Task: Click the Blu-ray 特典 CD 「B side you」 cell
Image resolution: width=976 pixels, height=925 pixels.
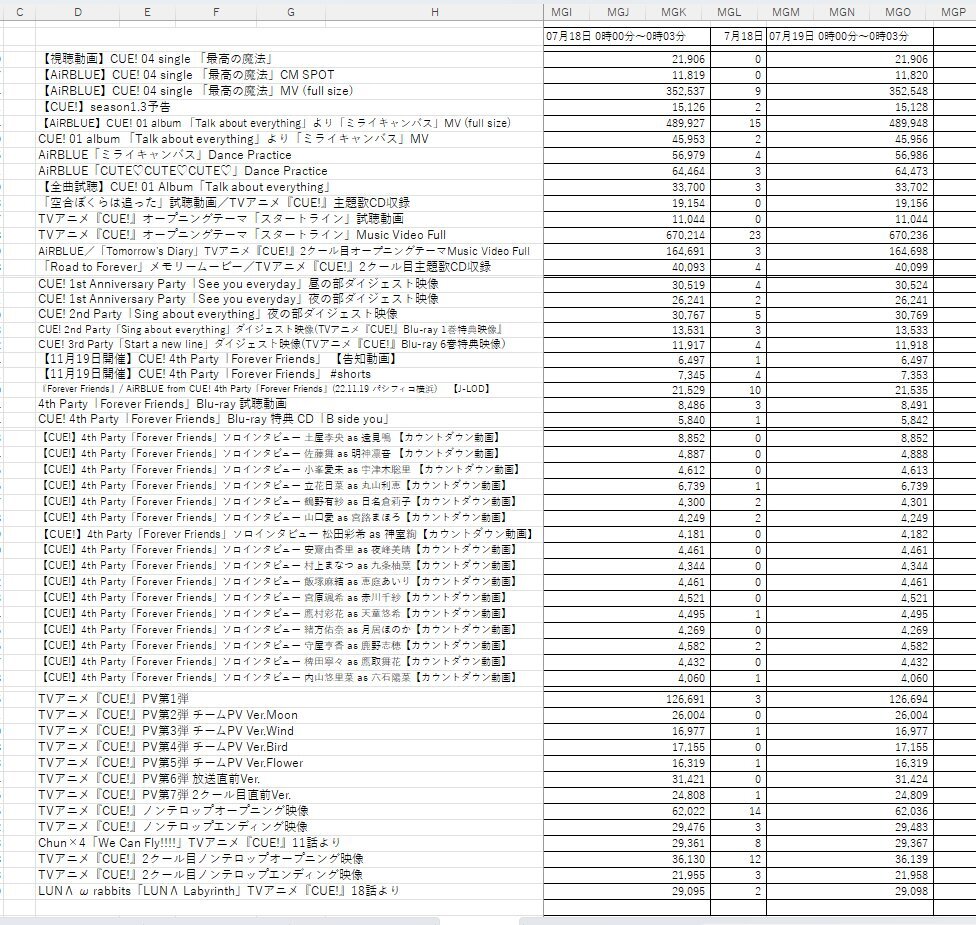Action: tap(214, 419)
